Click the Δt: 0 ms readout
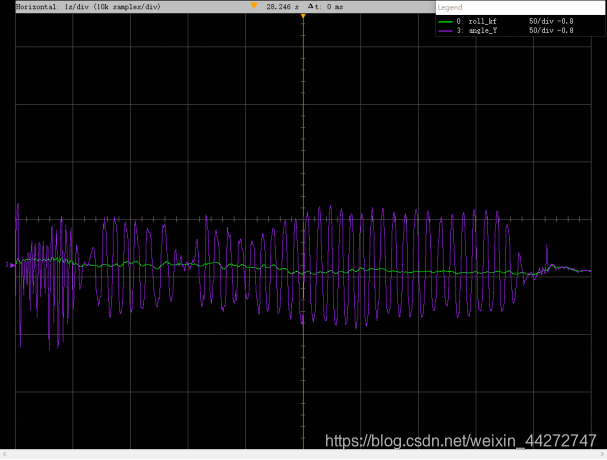The image size is (607, 460). click(x=325, y=7)
